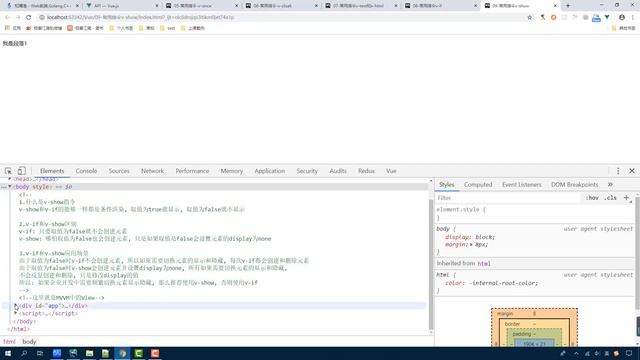Select the body breadcrumb

tap(29, 342)
